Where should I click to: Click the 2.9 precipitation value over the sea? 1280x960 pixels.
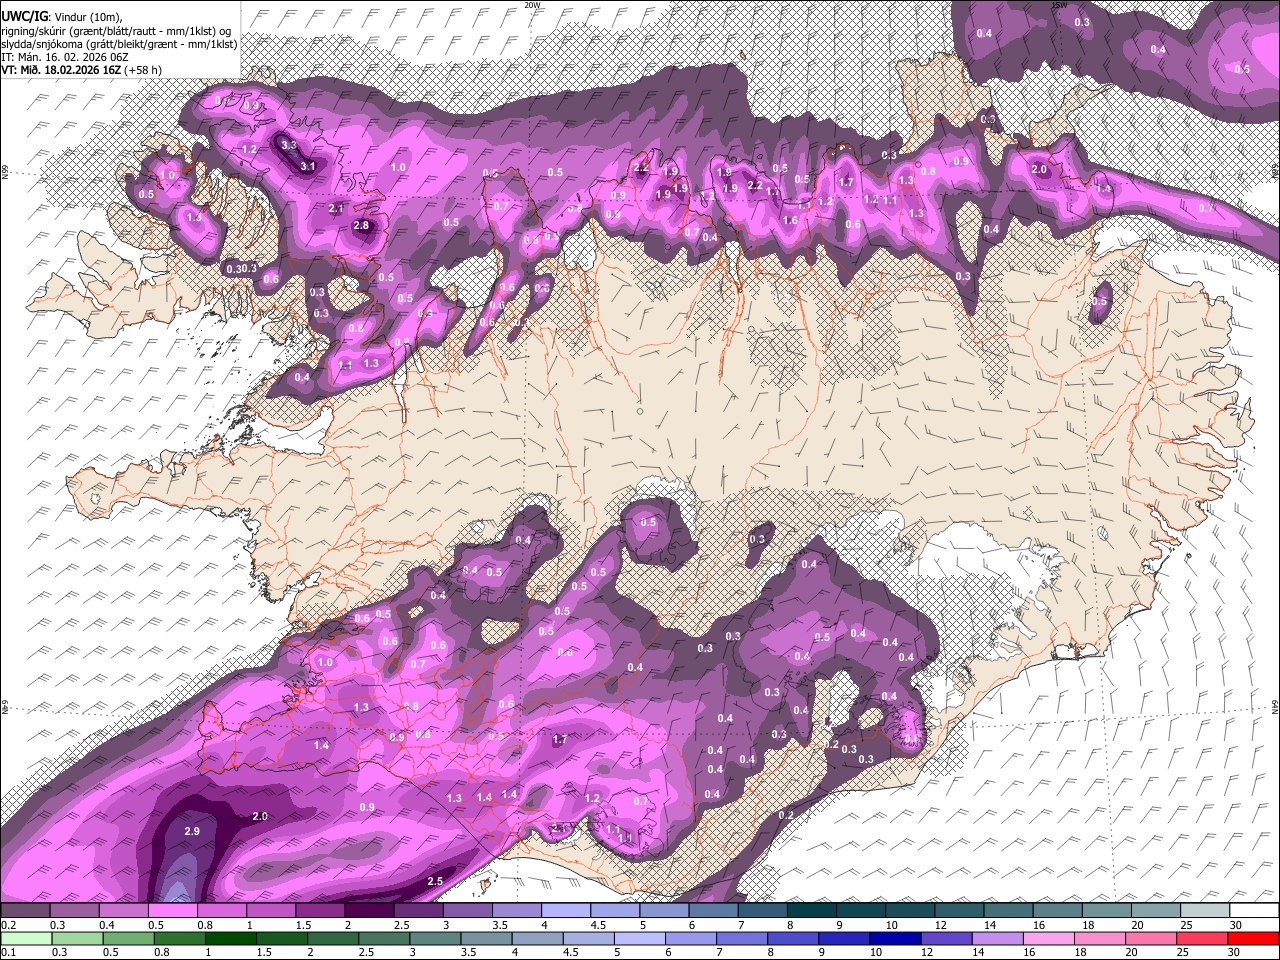click(x=194, y=832)
